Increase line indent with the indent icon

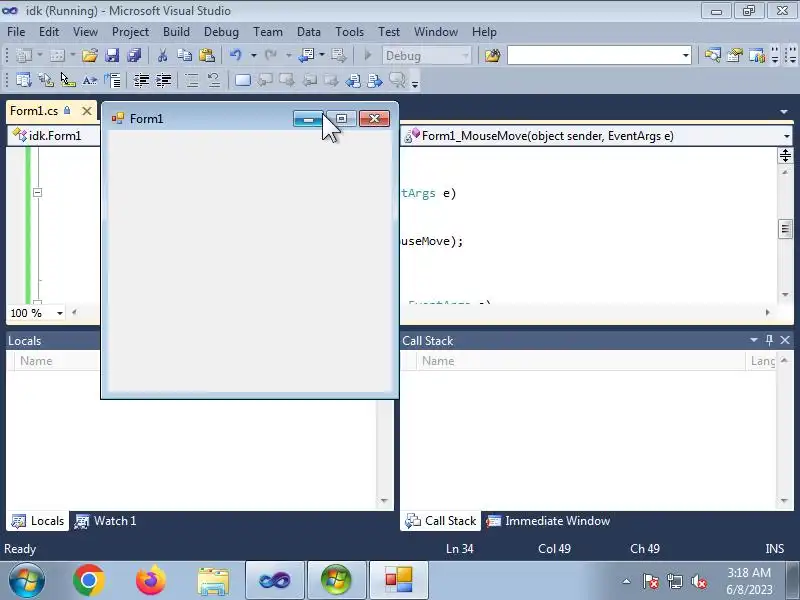164,80
